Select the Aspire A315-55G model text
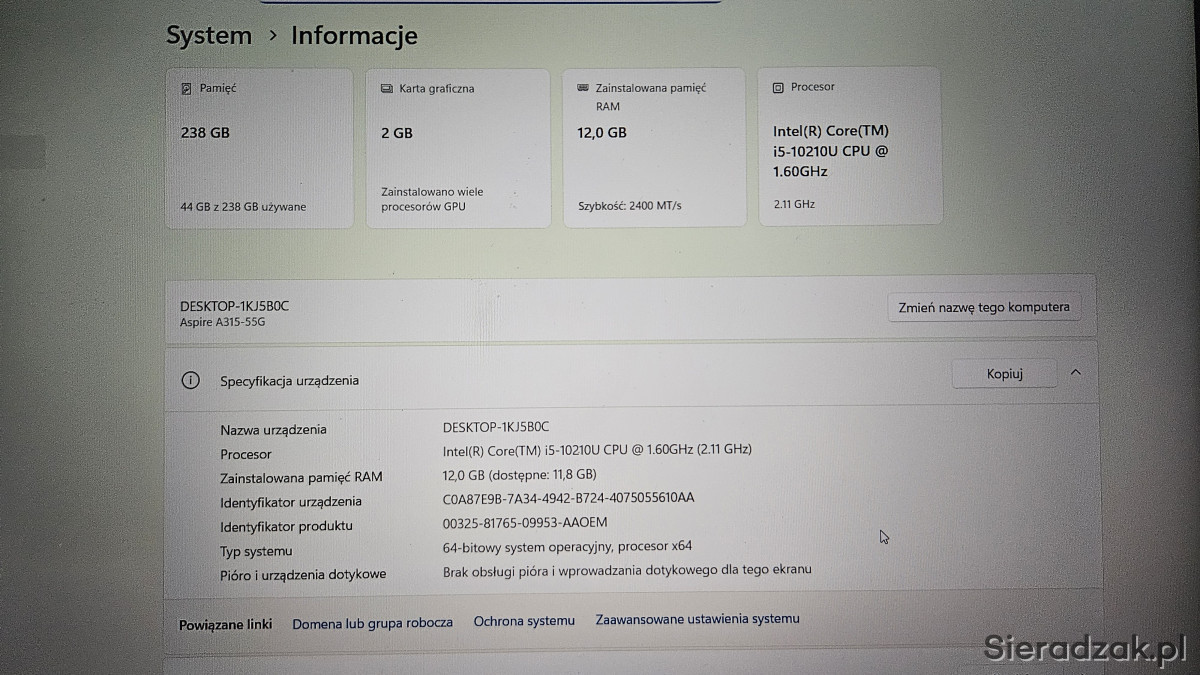Viewport: 1200px width, 675px height. 222,322
